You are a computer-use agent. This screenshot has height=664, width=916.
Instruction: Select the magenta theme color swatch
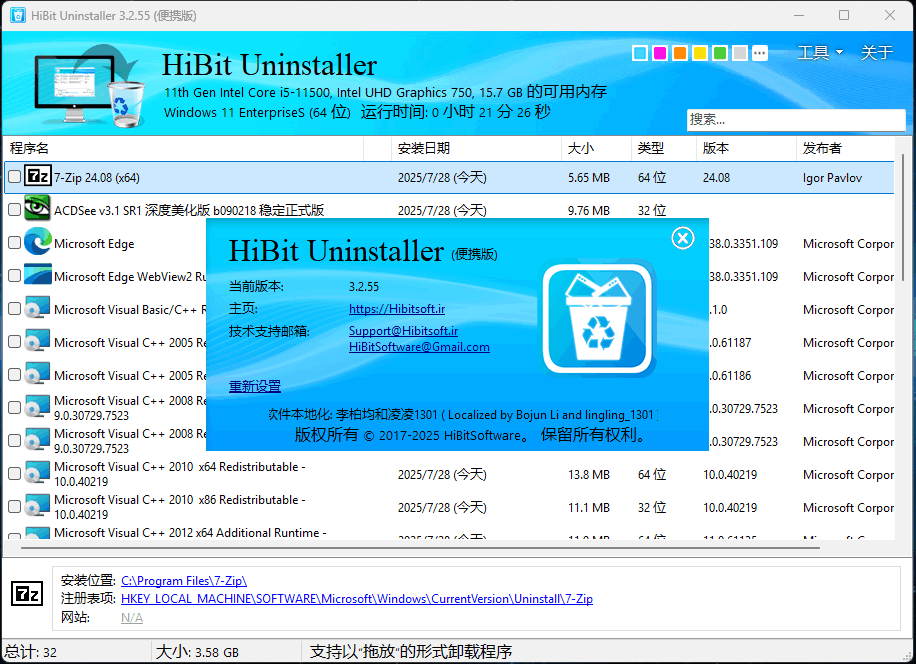coord(660,53)
